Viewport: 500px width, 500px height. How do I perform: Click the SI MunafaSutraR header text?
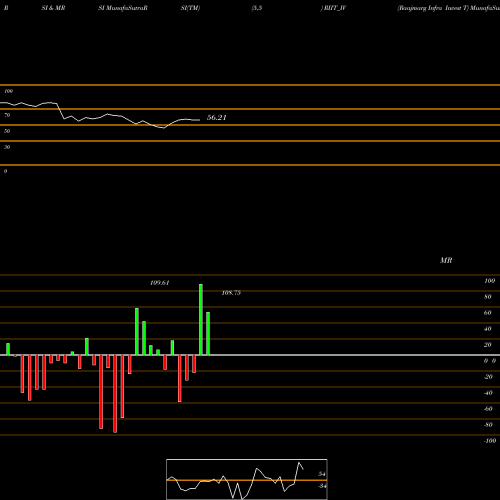[123, 8]
